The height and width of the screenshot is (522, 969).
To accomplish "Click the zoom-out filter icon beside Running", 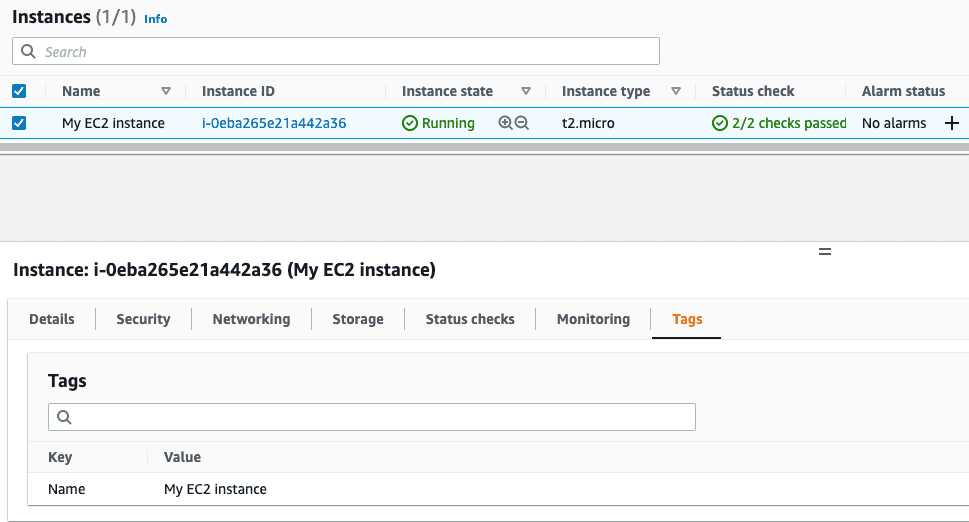I will click(522, 123).
